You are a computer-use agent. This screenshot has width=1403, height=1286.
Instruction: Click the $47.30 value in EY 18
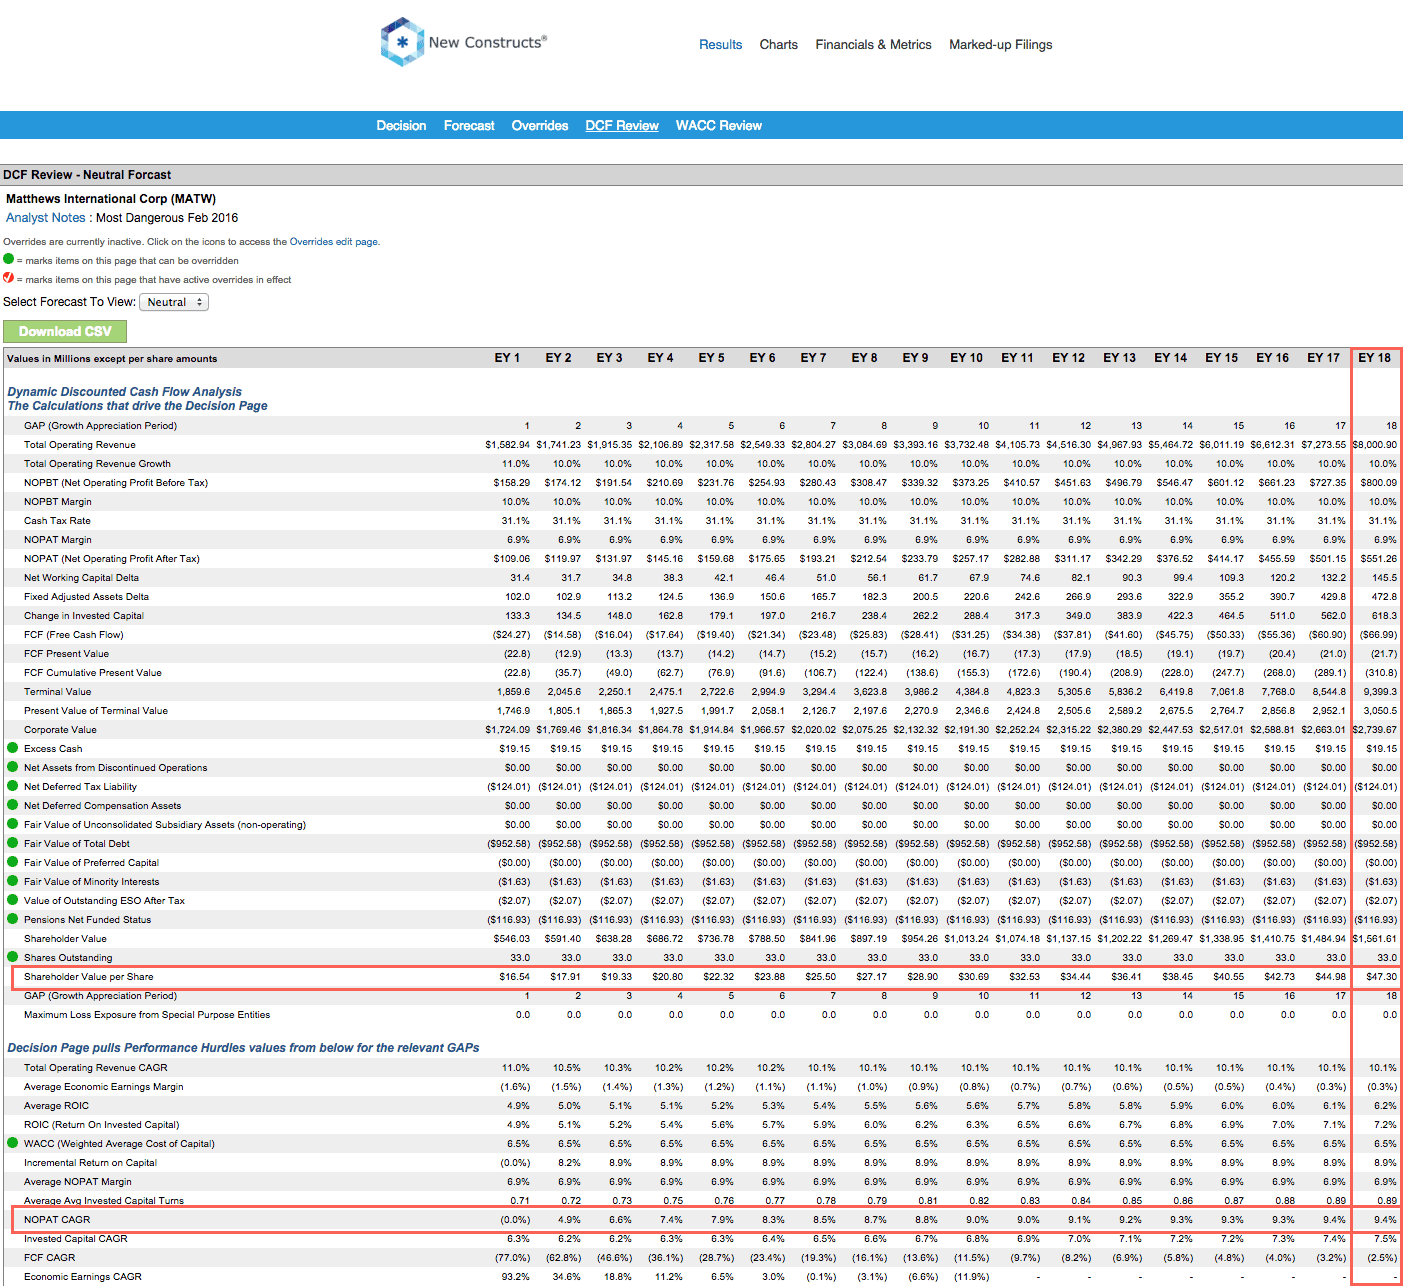pyautogui.click(x=1381, y=977)
